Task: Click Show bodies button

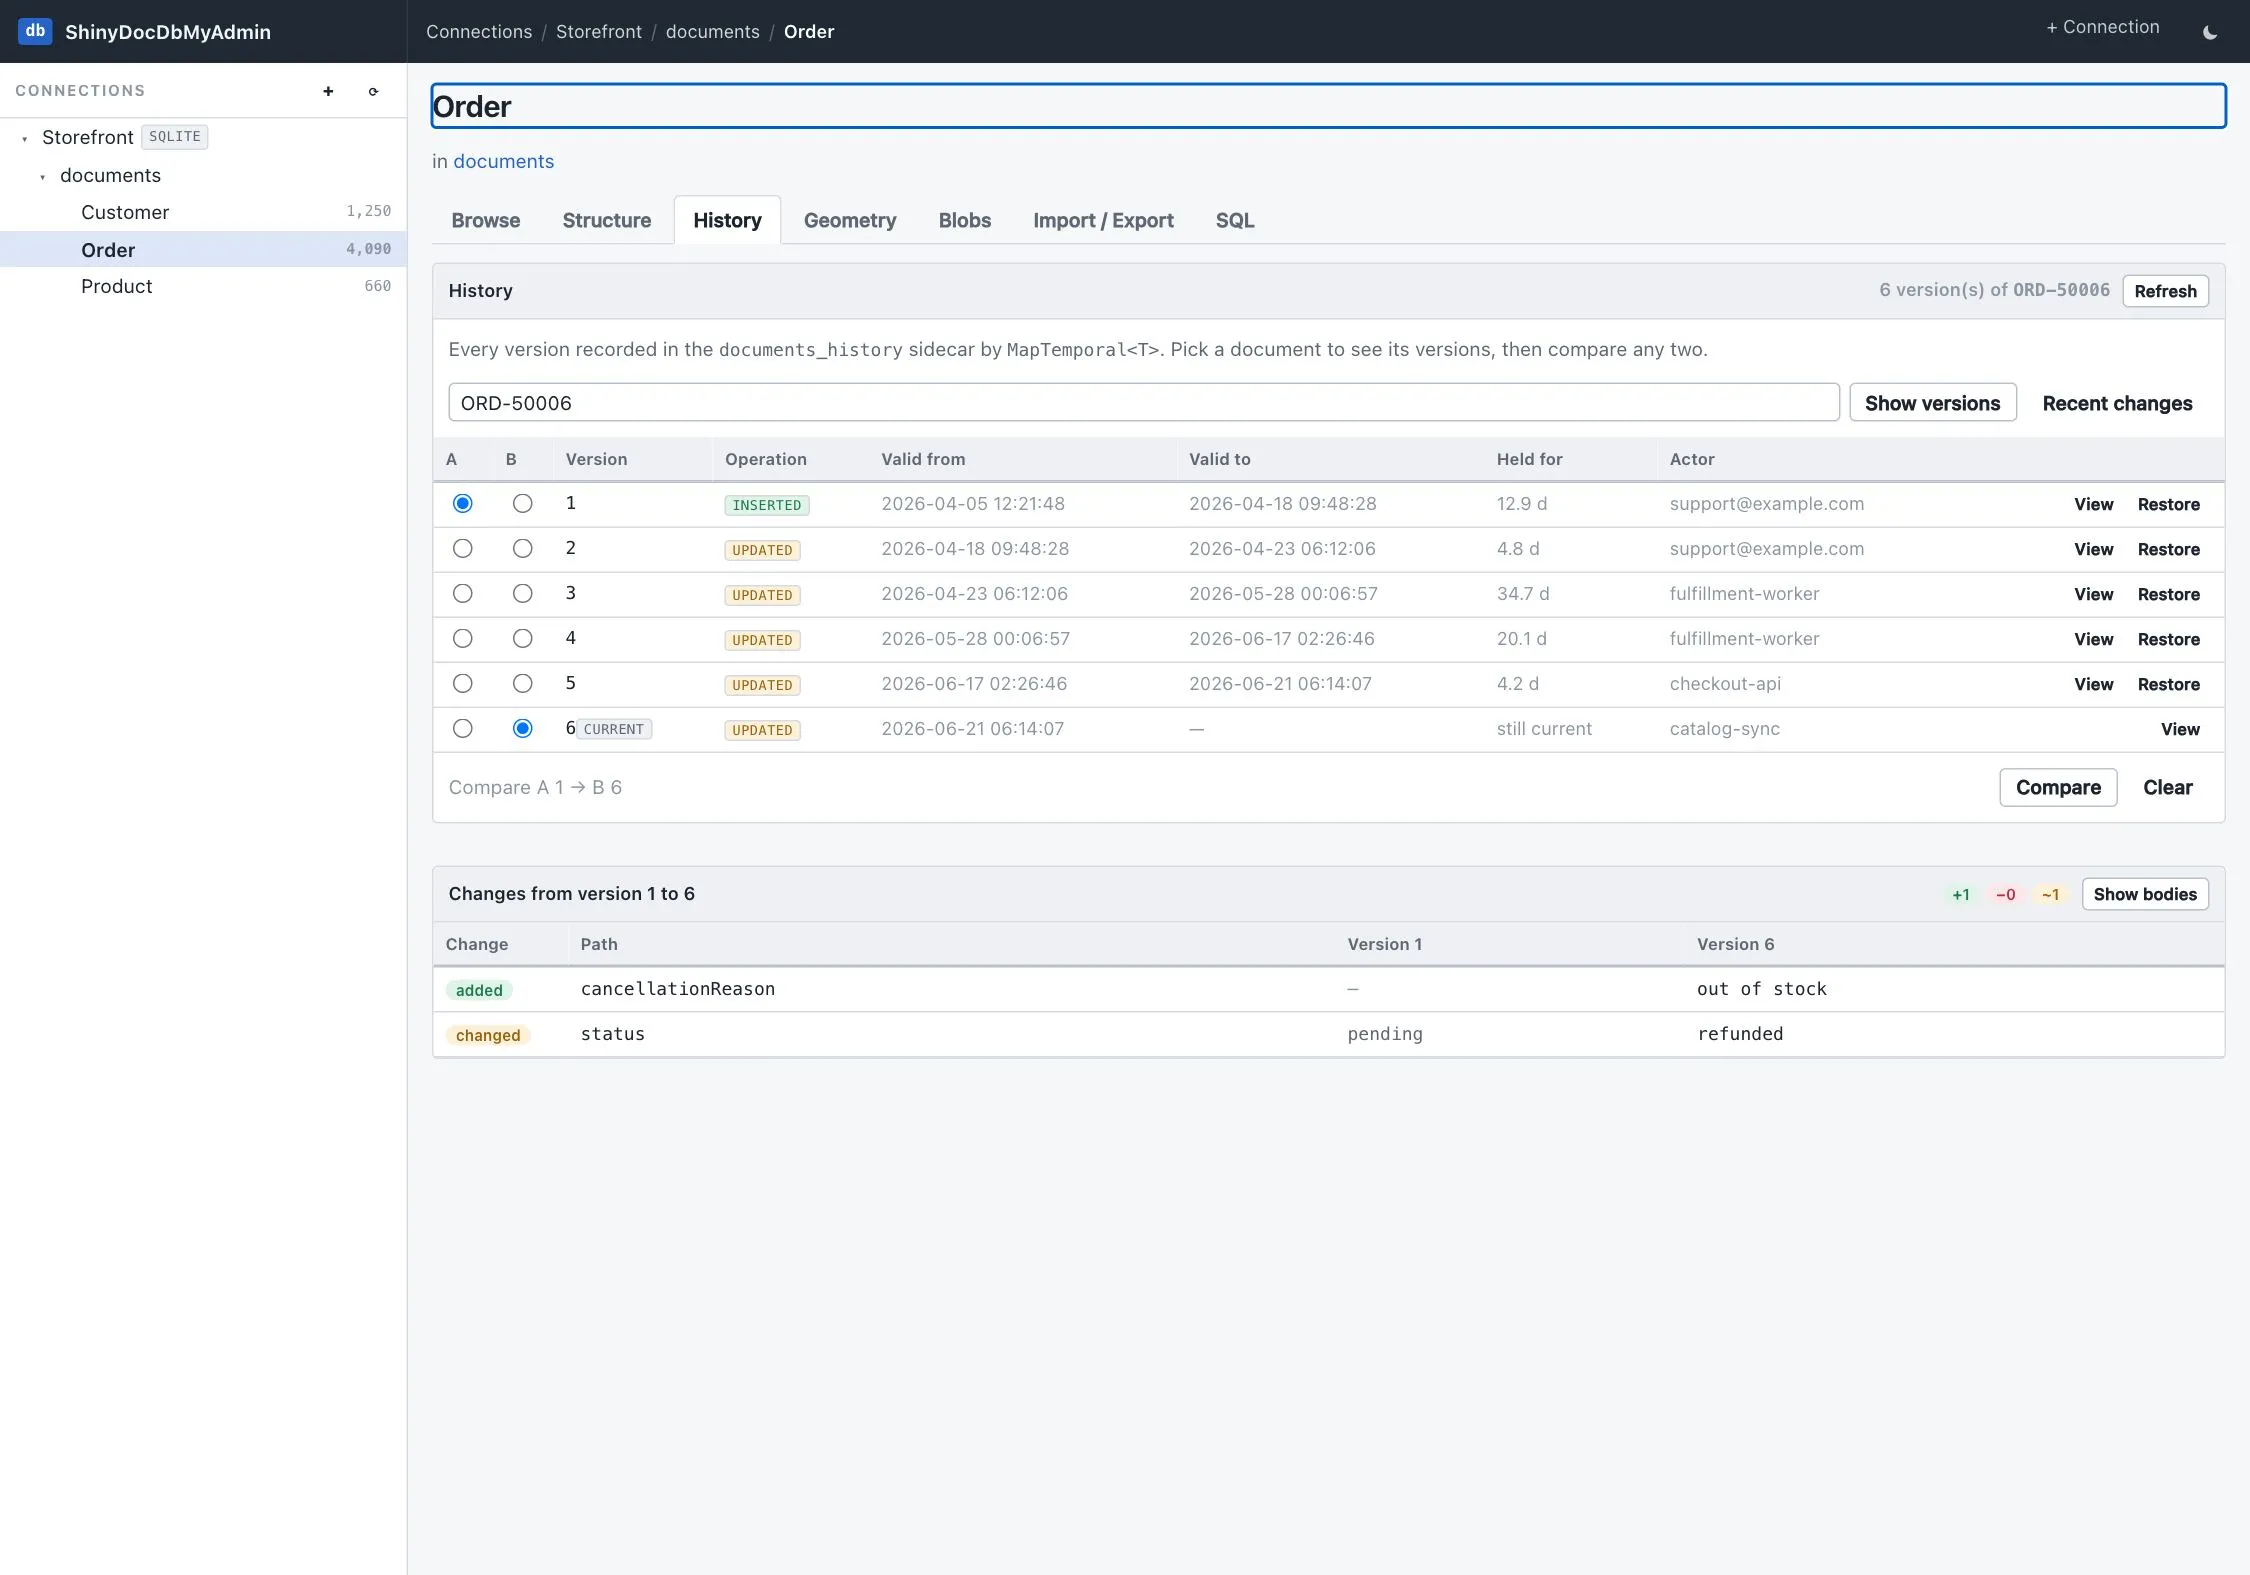Action: 2145,894
